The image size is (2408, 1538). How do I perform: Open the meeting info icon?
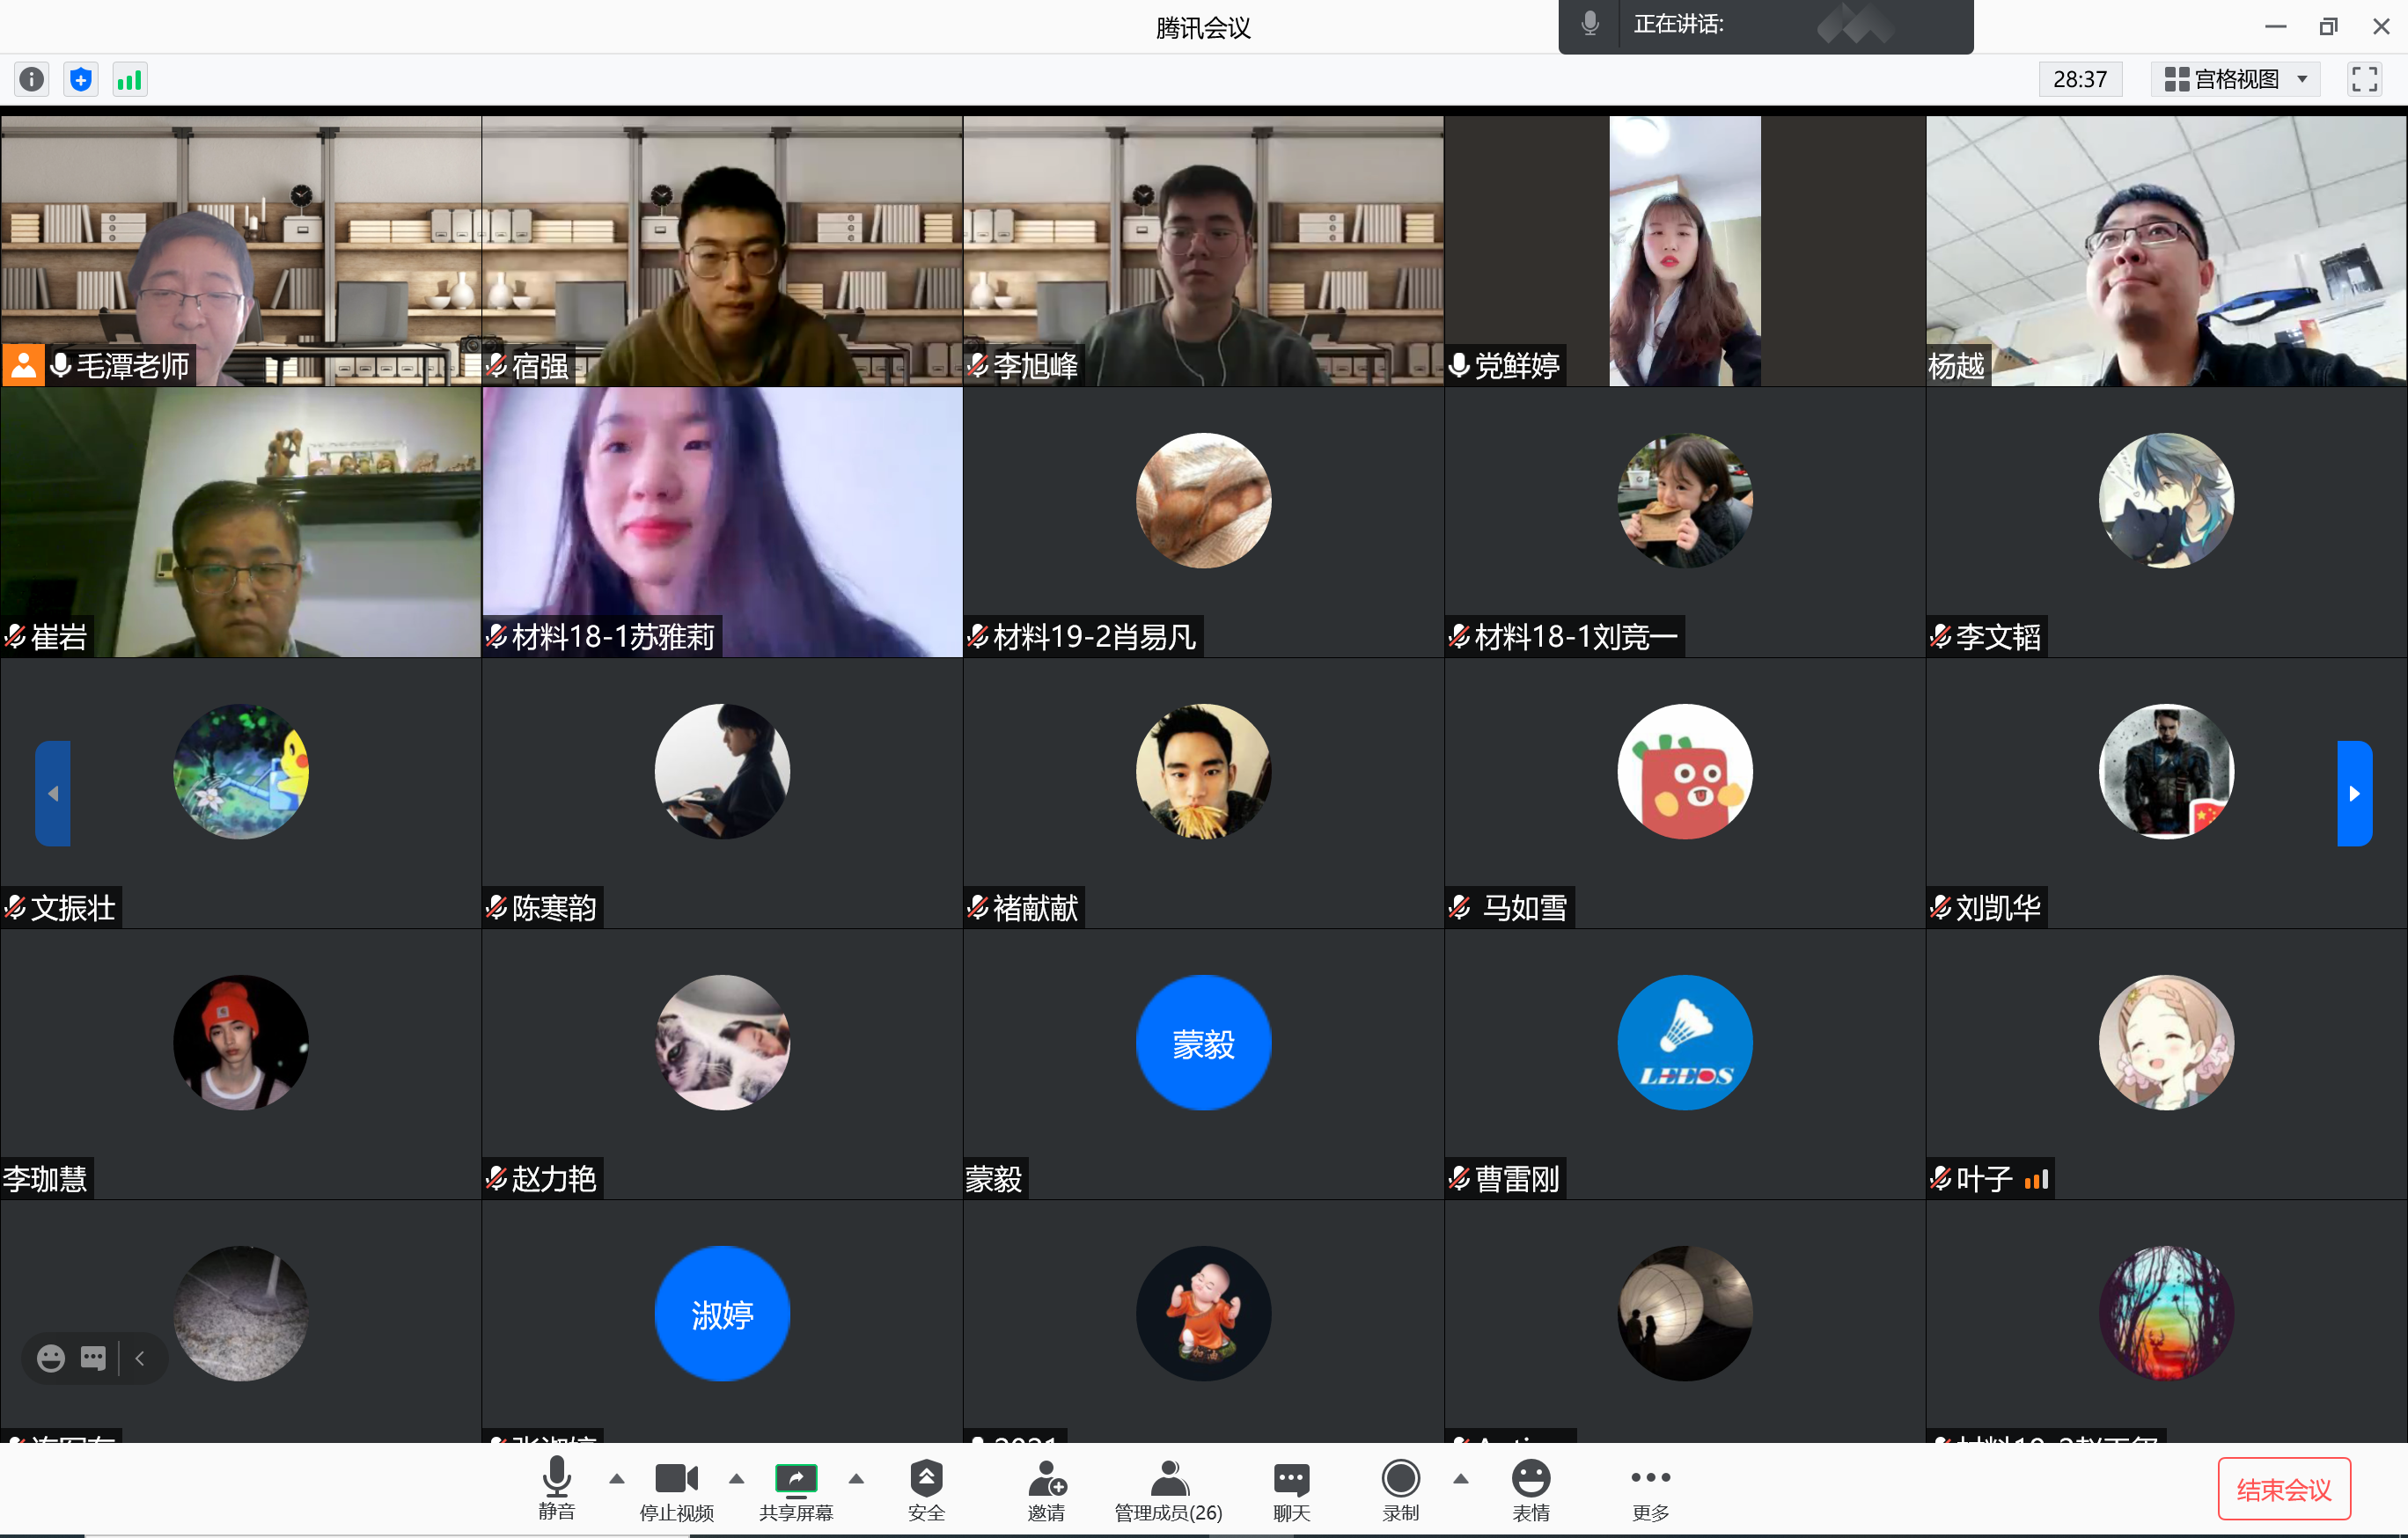tap(32, 79)
